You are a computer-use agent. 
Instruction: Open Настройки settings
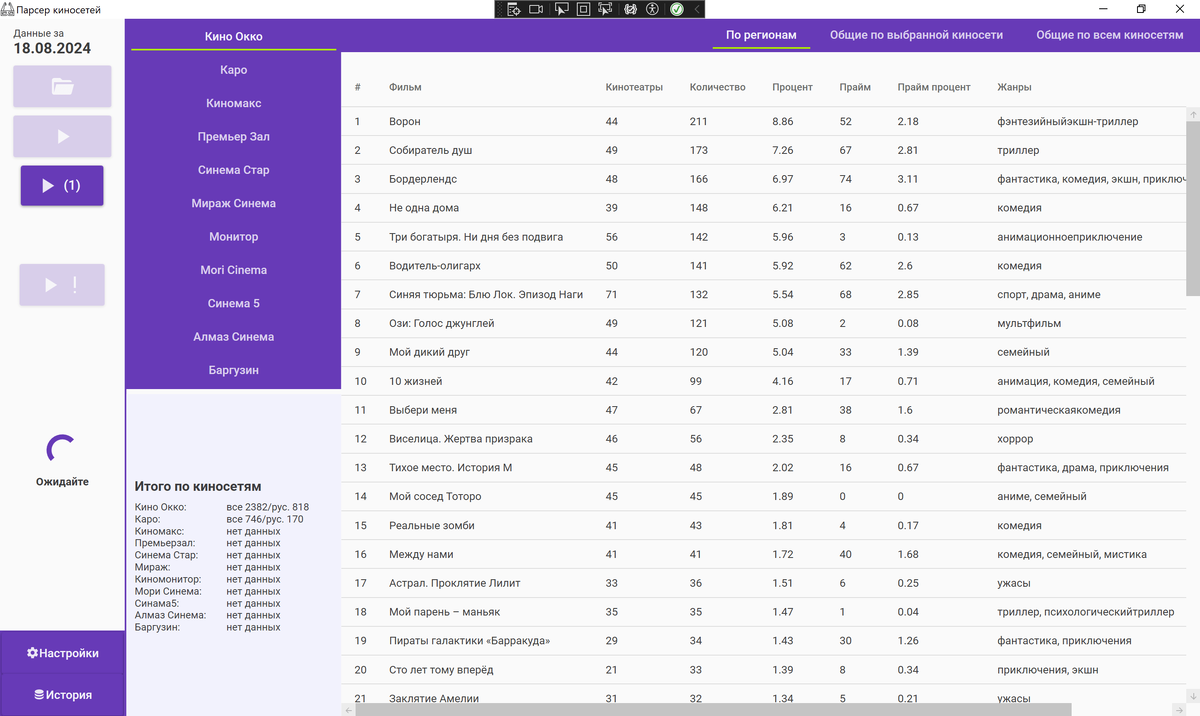pos(63,653)
